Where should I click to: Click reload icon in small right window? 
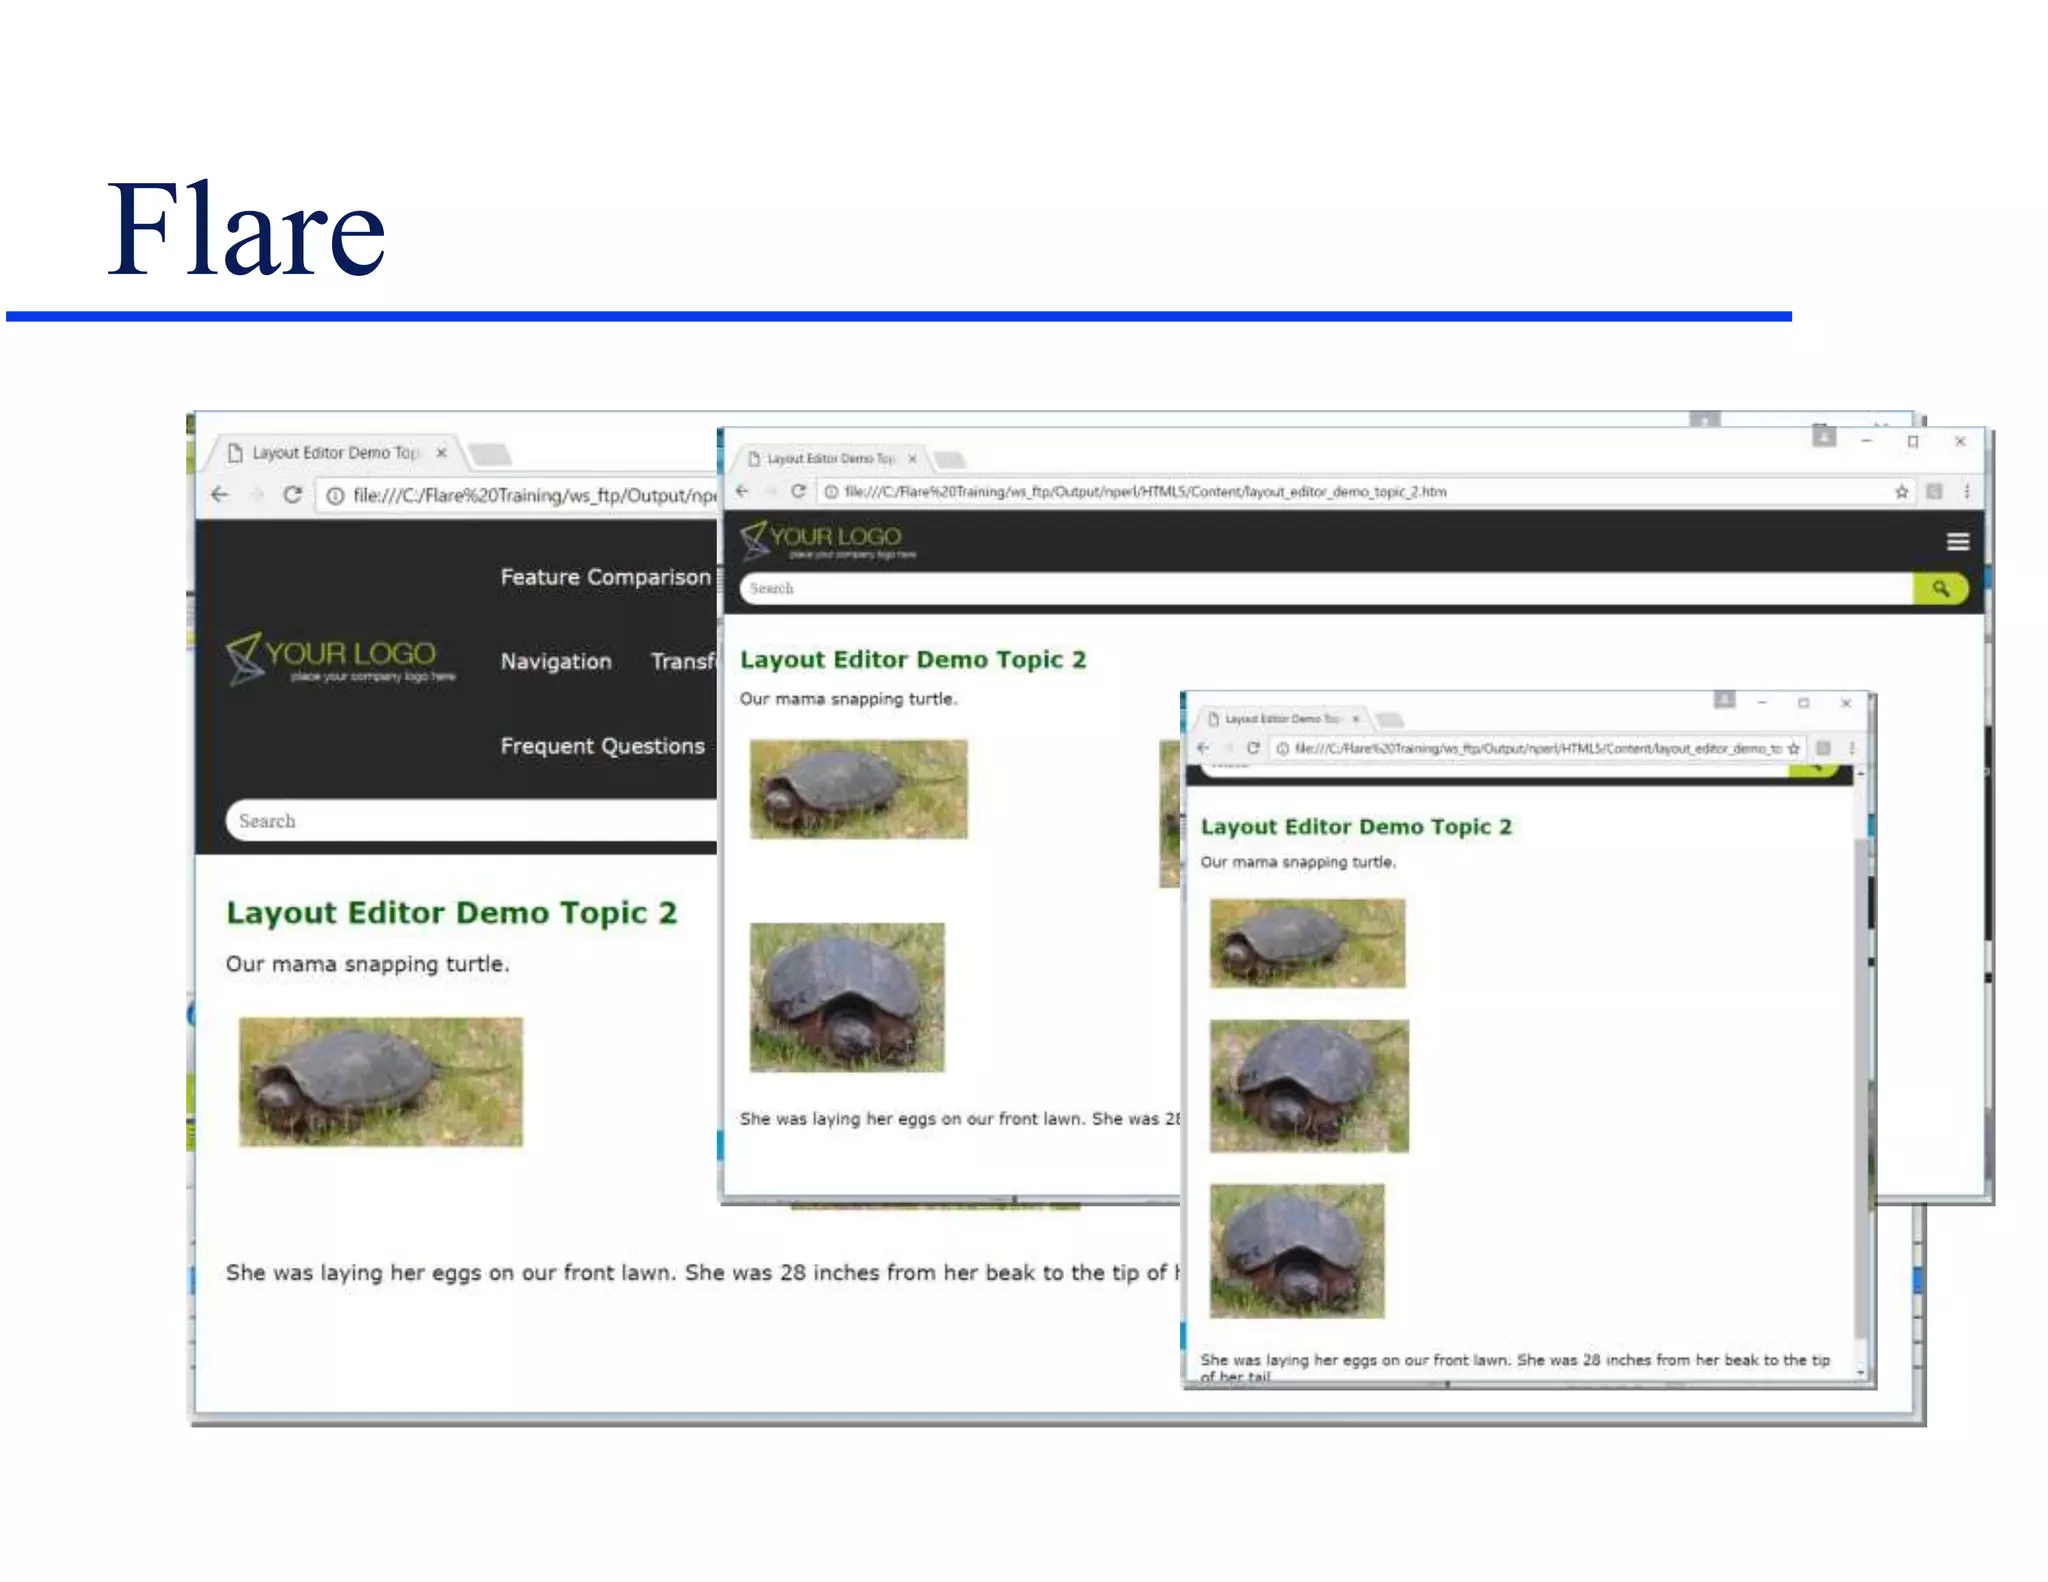click(x=1252, y=748)
